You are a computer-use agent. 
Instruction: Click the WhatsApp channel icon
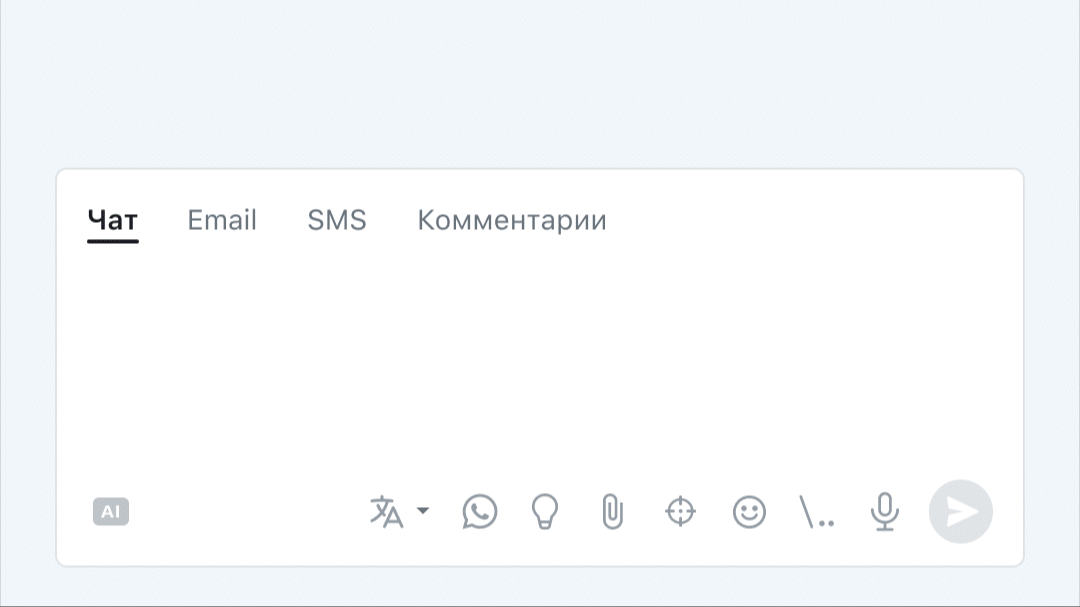pyautogui.click(x=479, y=512)
